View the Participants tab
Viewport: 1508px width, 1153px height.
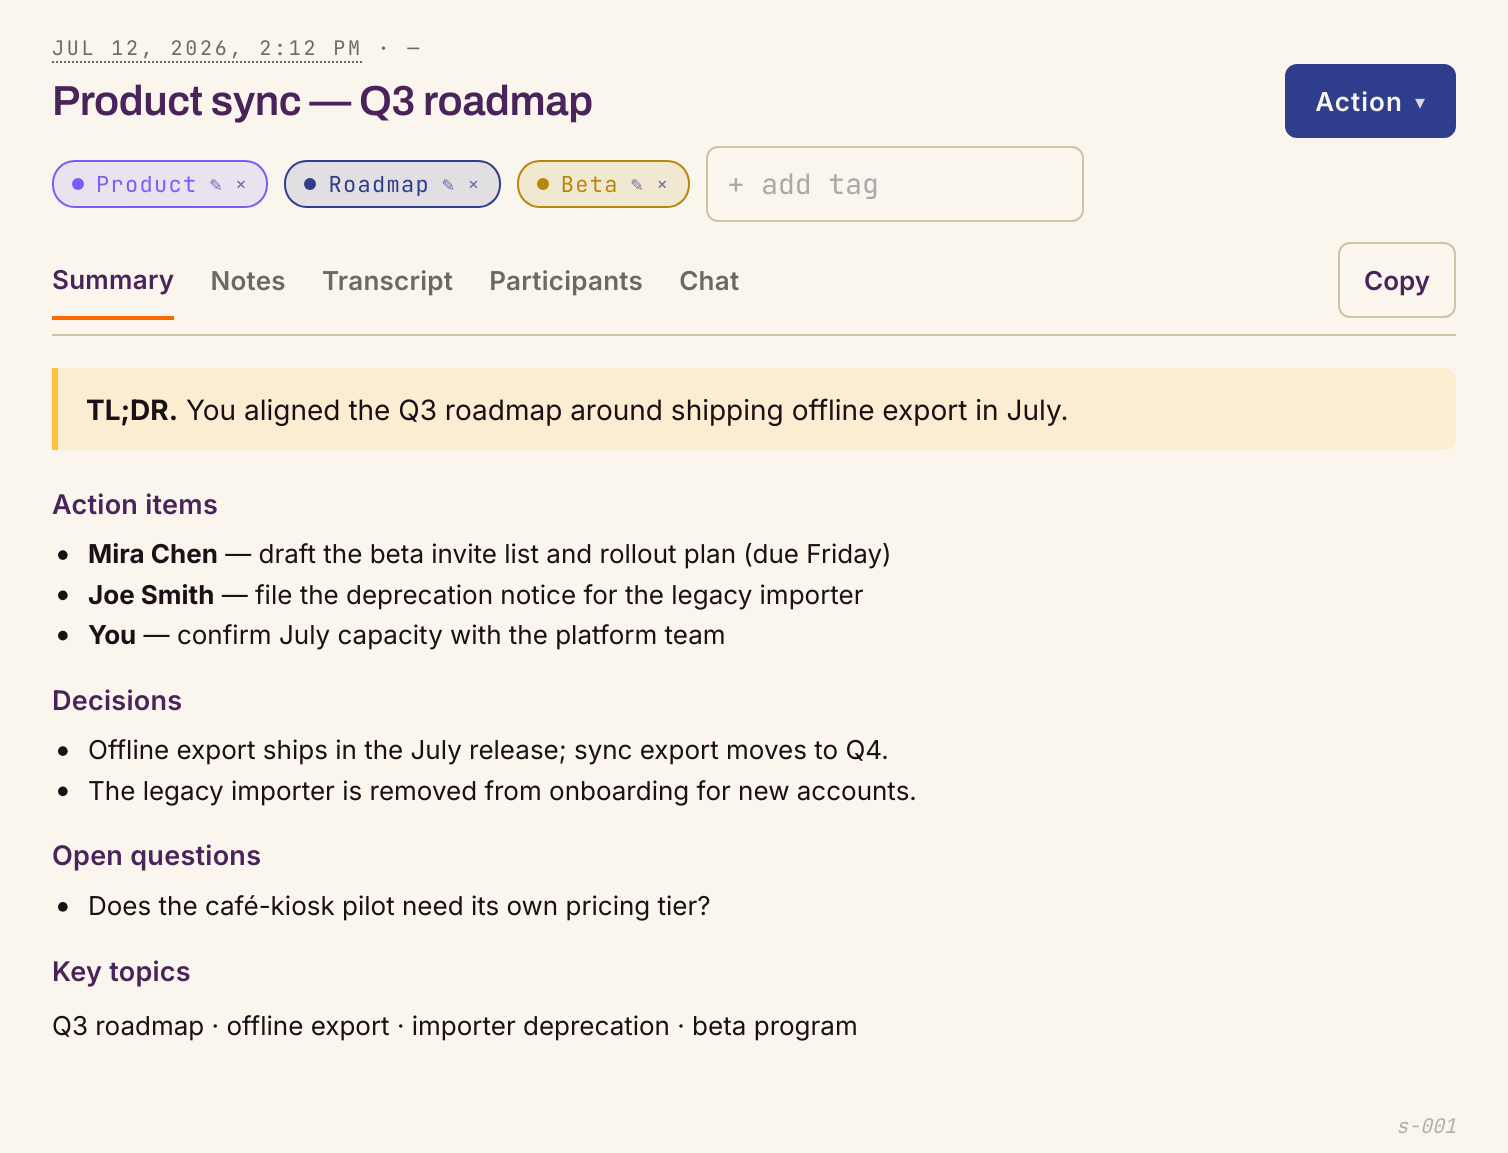[566, 281]
